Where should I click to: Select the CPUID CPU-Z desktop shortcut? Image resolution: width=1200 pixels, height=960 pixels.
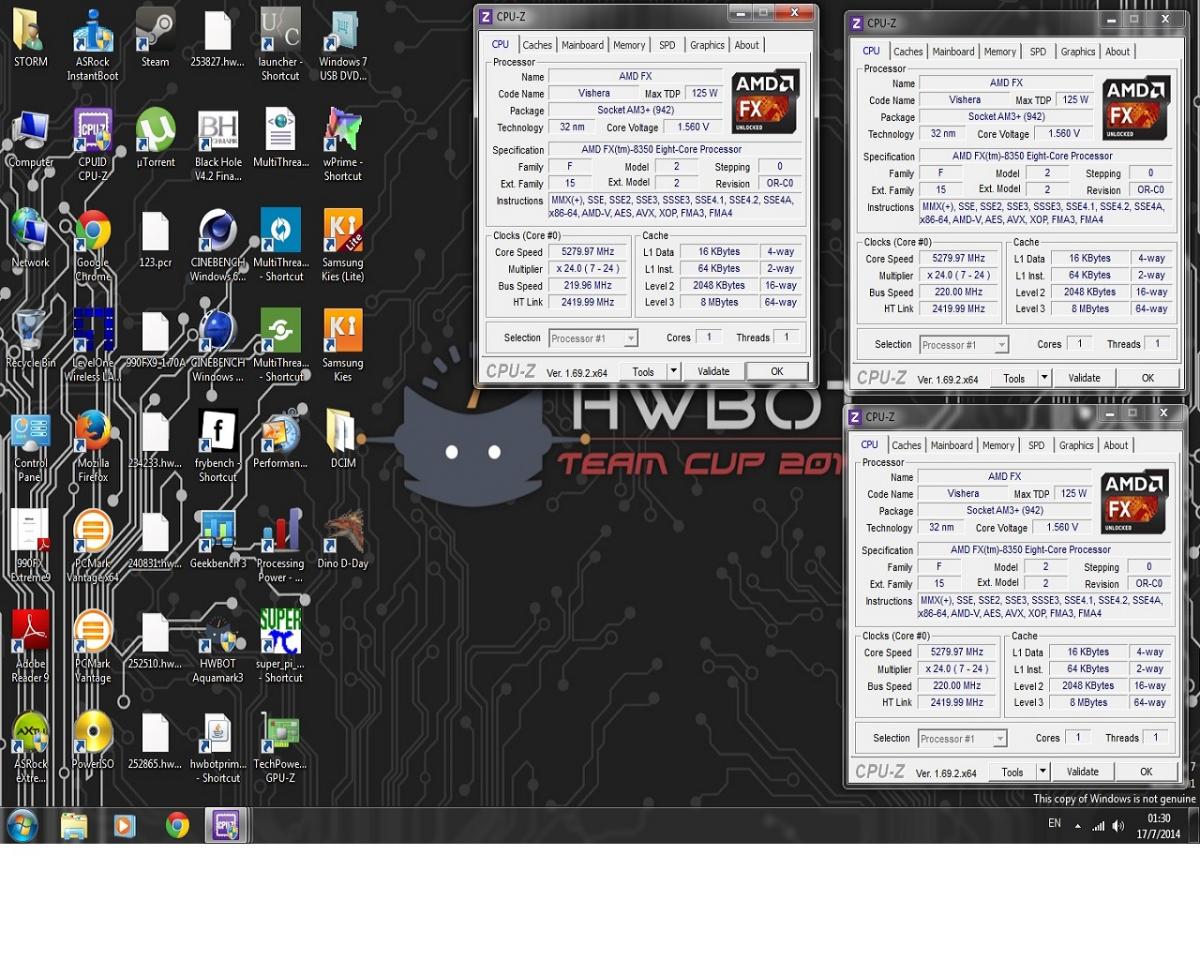[93, 145]
